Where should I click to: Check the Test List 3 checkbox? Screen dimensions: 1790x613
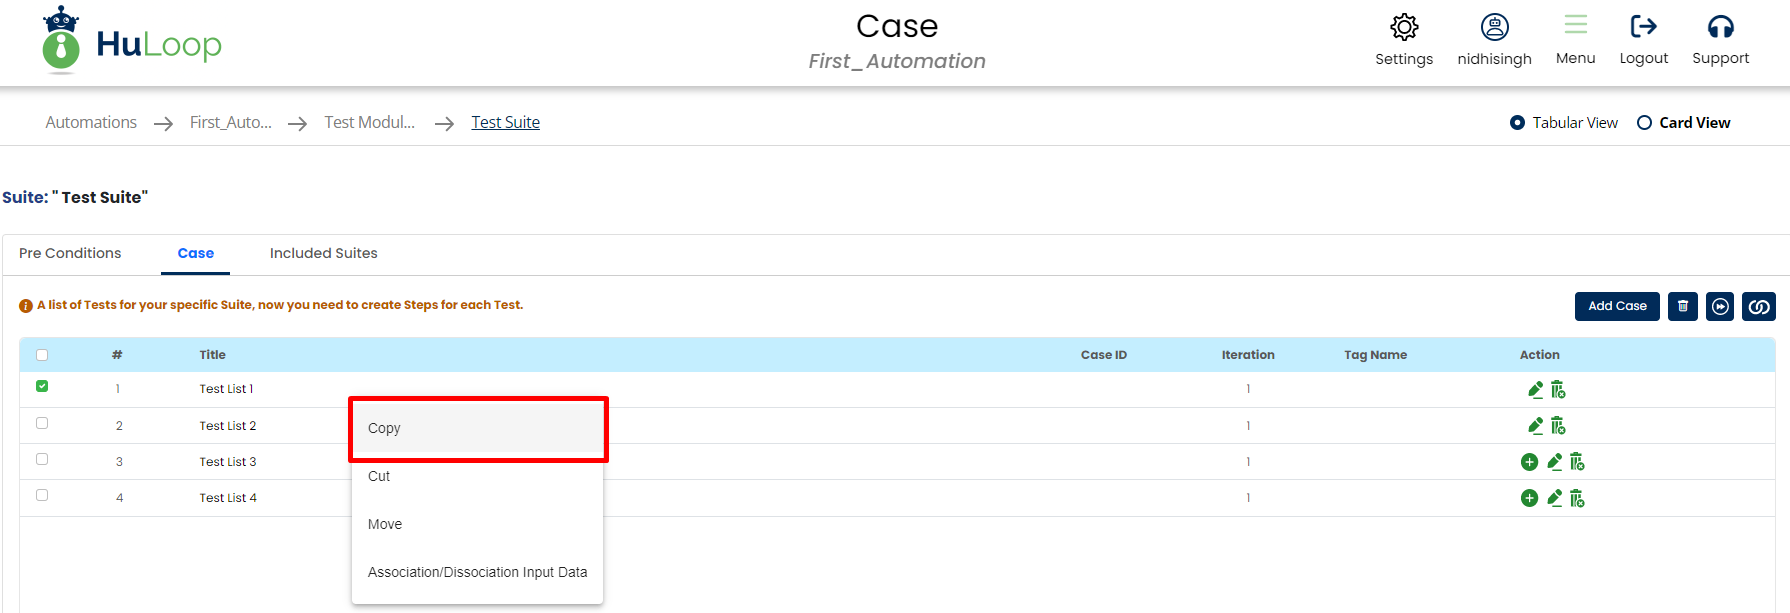tap(42, 459)
